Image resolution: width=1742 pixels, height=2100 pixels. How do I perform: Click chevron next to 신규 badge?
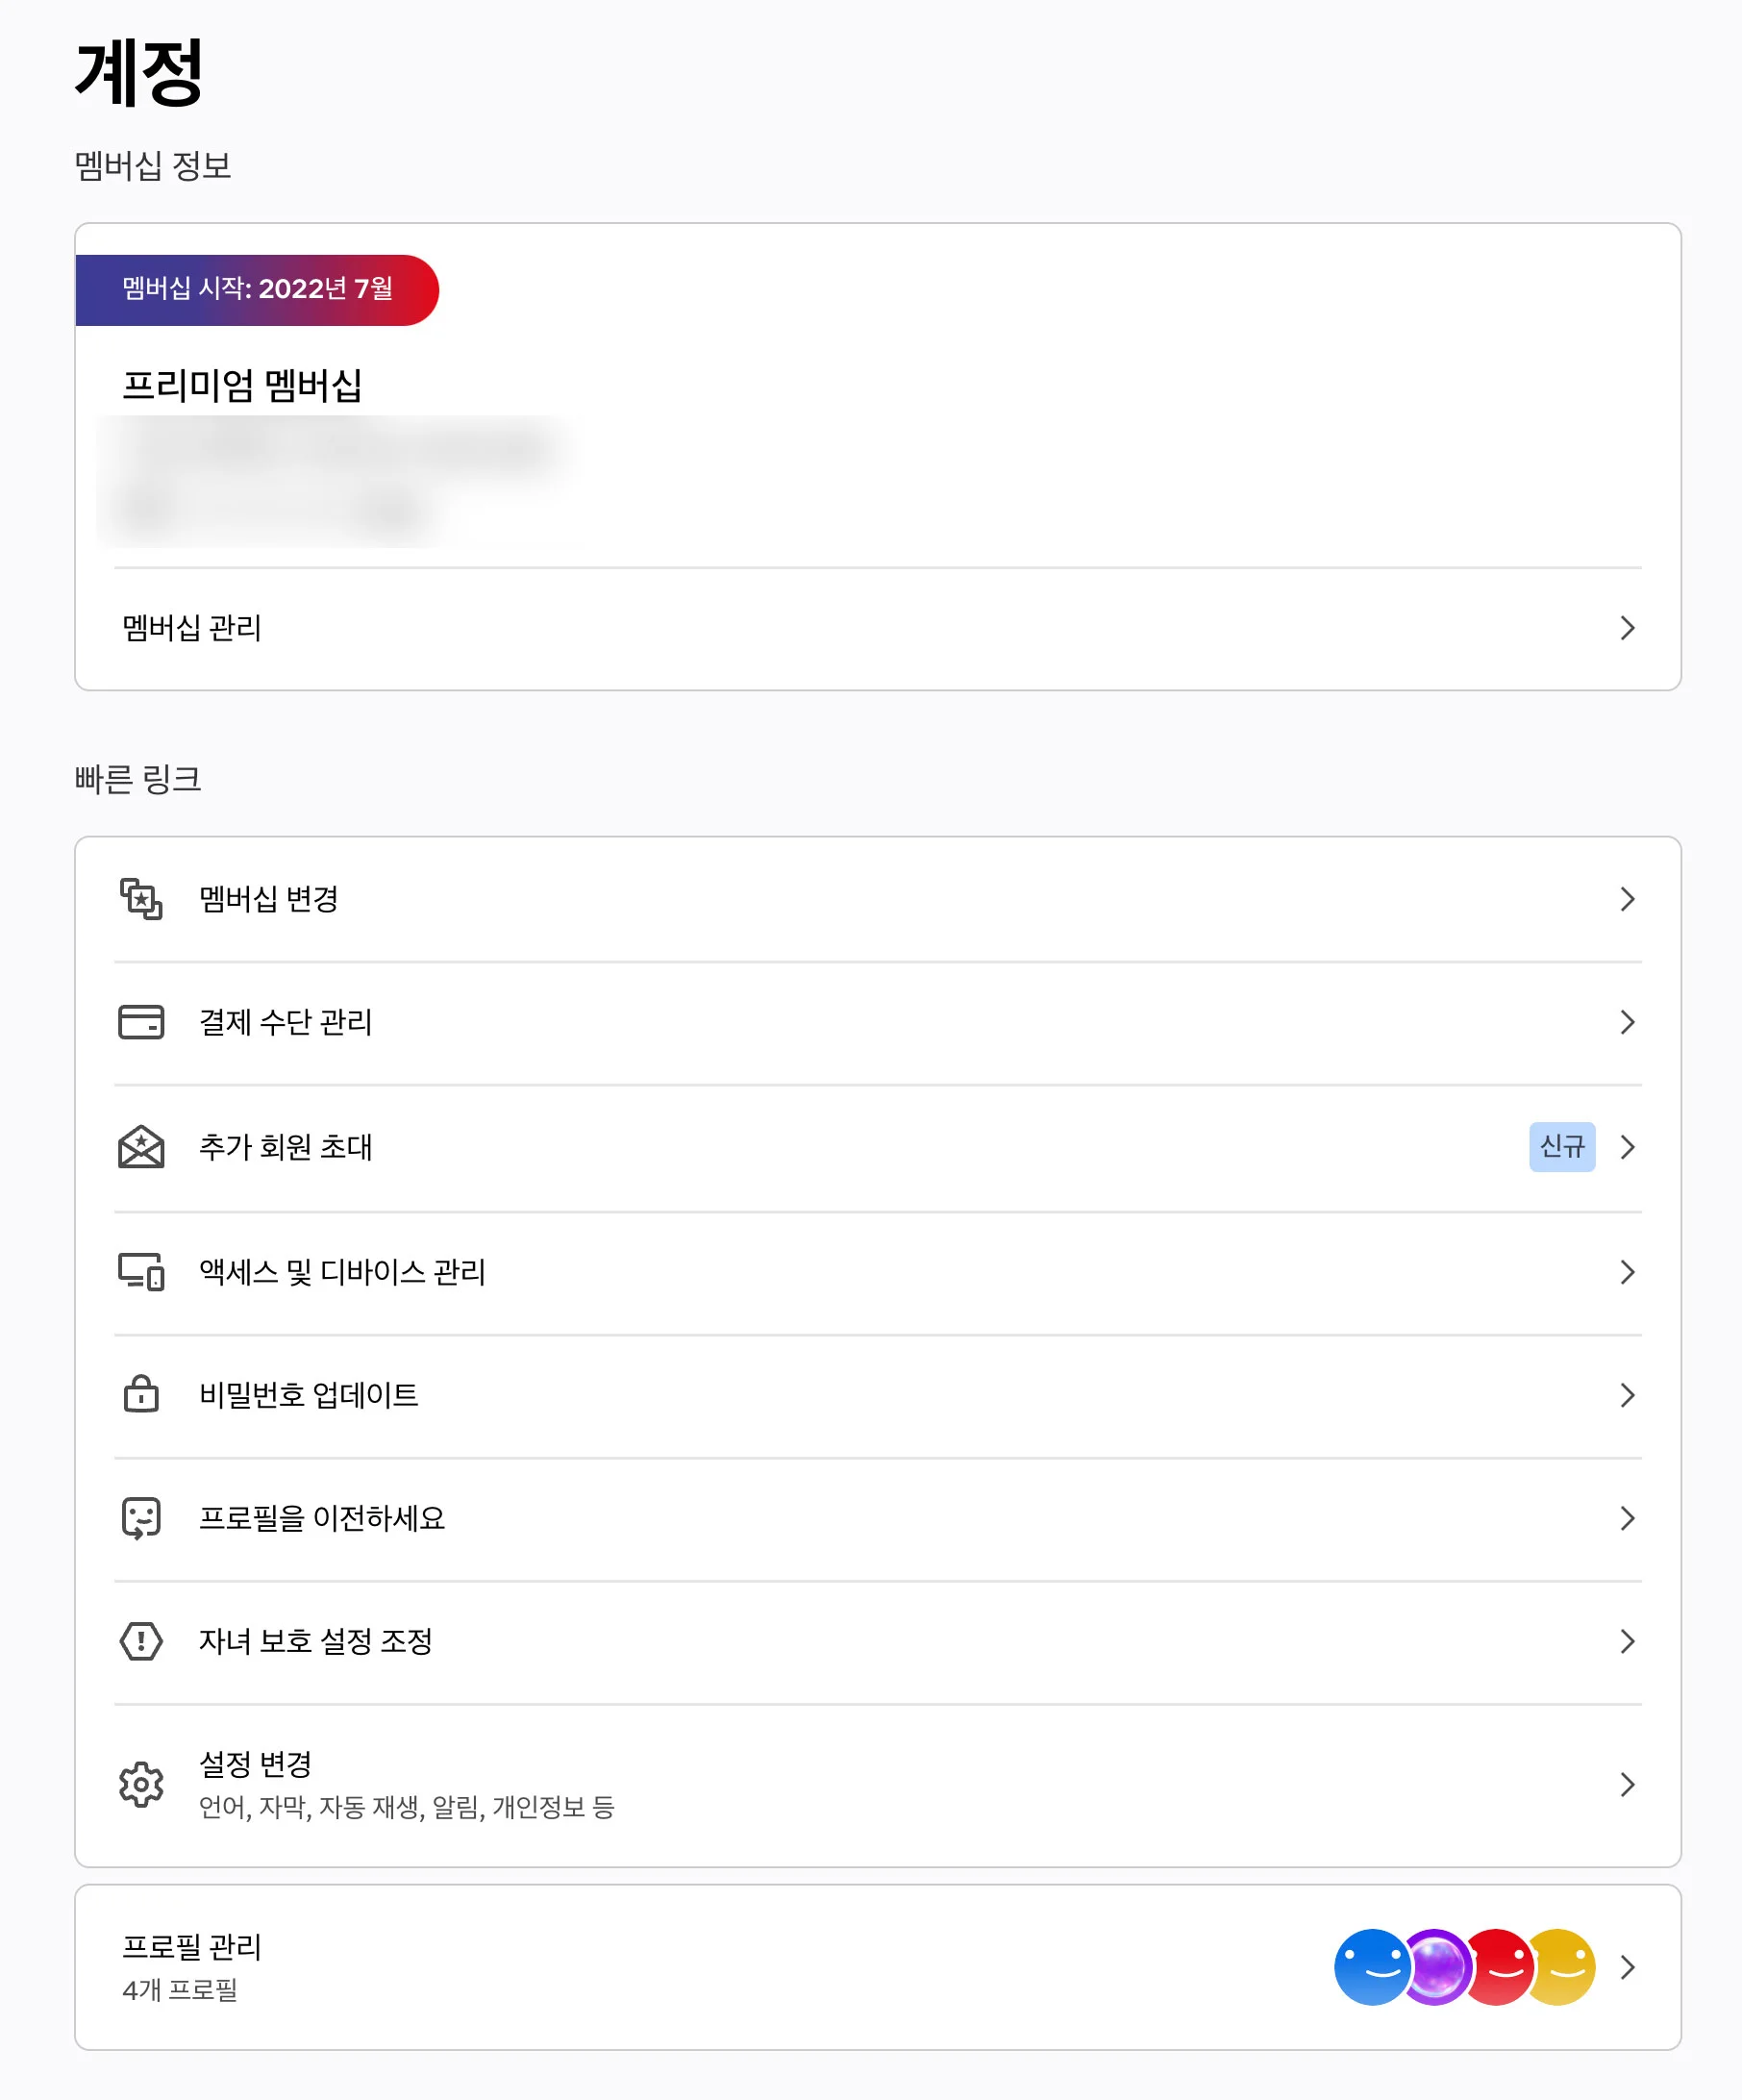pyautogui.click(x=1627, y=1147)
